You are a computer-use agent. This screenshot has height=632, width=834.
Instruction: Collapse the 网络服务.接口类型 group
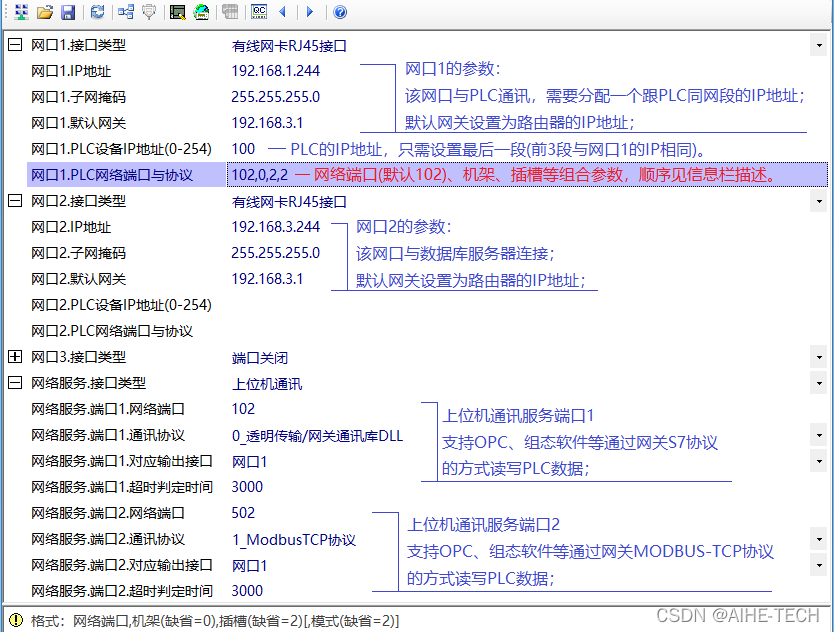[15, 383]
